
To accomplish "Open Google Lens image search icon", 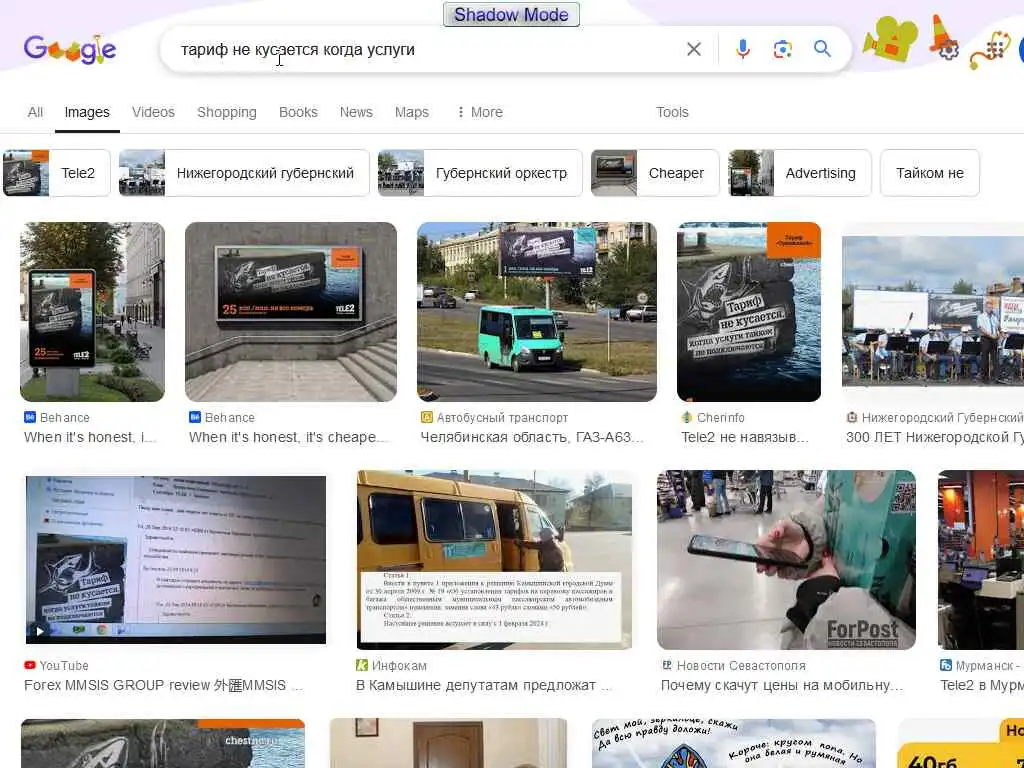I will coord(782,49).
